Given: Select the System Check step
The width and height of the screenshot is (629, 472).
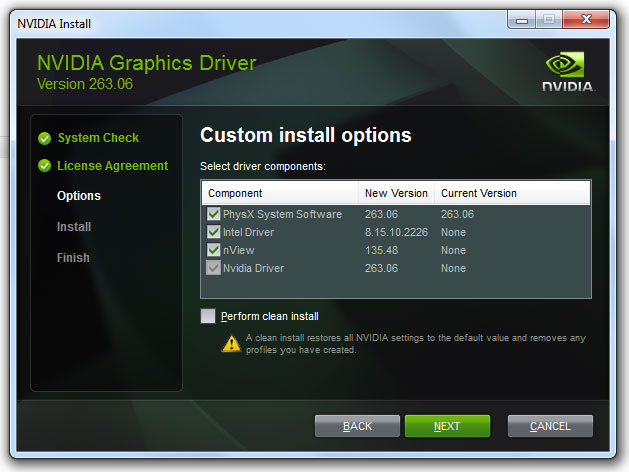Looking at the screenshot, I should click(98, 138).
